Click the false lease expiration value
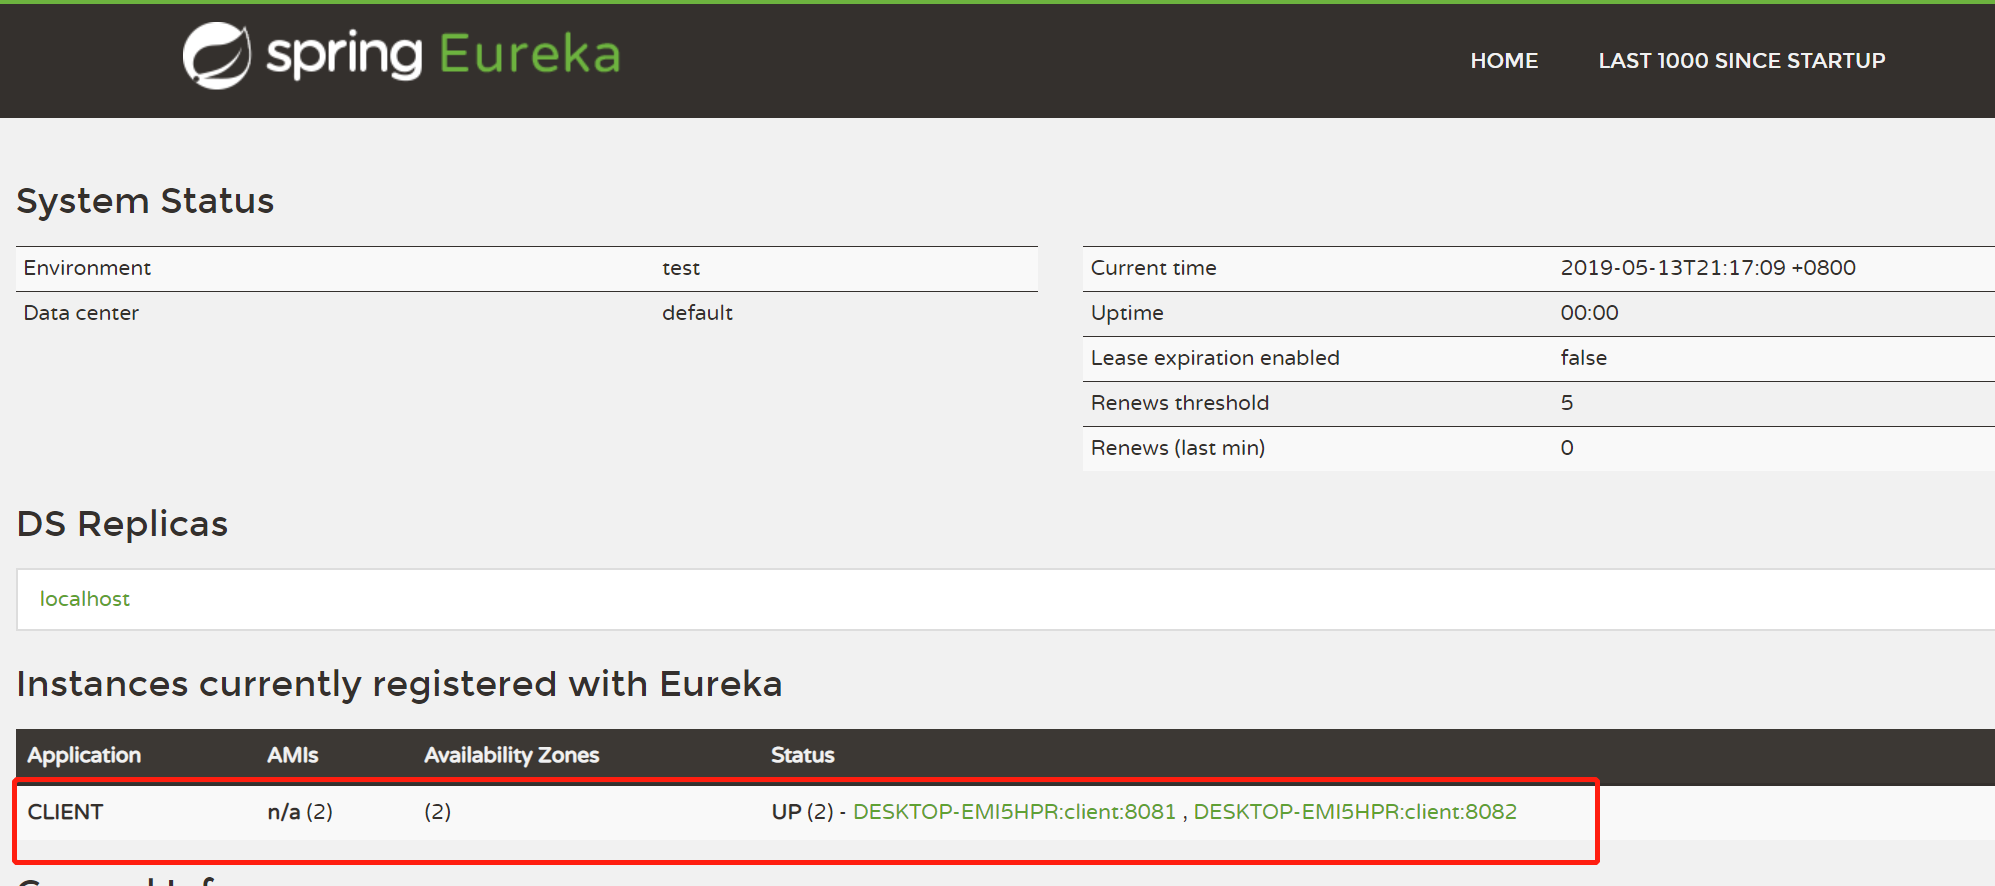Screen dimensions: 1995x886 pyautogui.click(x=1584, y=358)
